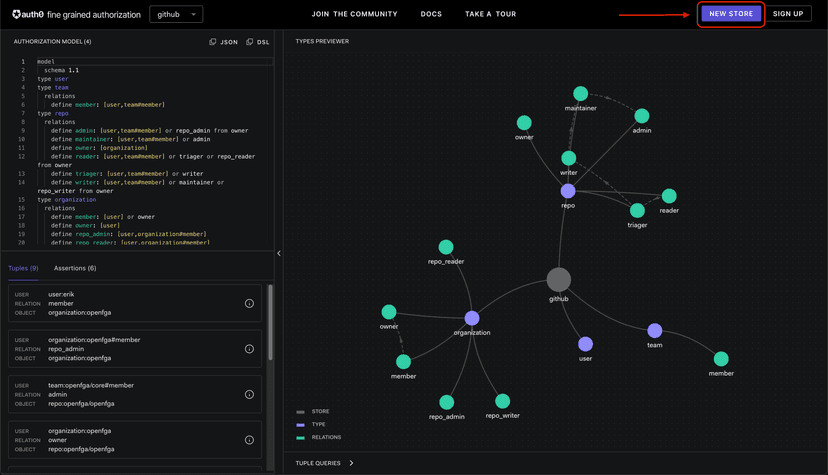Image resolution: width=828 pixels, height=475 pixels.
Task: Click the gray github store node
Action: coord(559,280)
